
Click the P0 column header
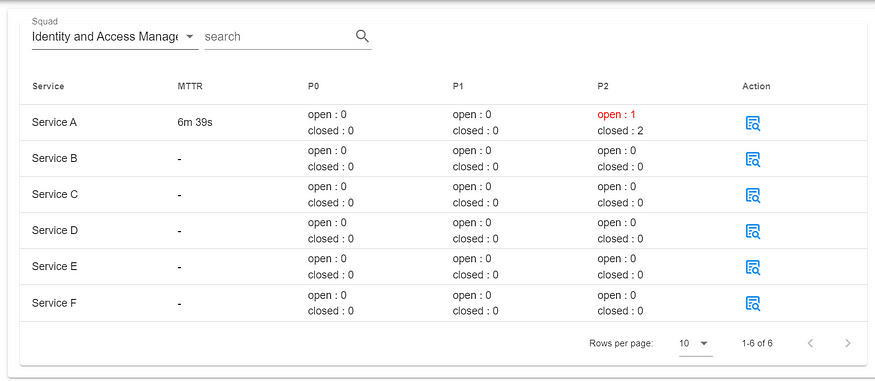[x=314, y=86]
